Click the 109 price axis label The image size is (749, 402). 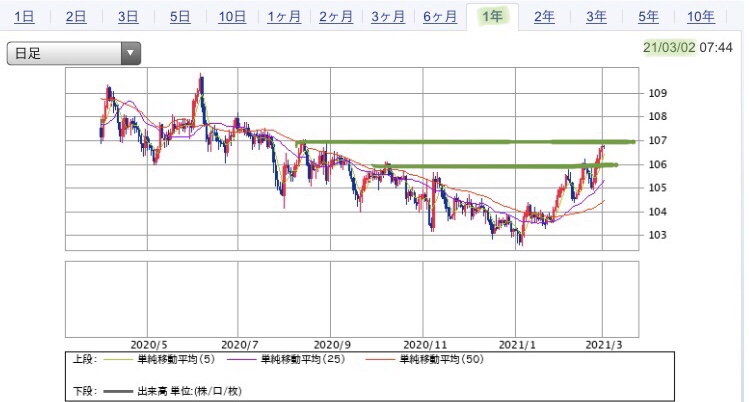[657, 93]
